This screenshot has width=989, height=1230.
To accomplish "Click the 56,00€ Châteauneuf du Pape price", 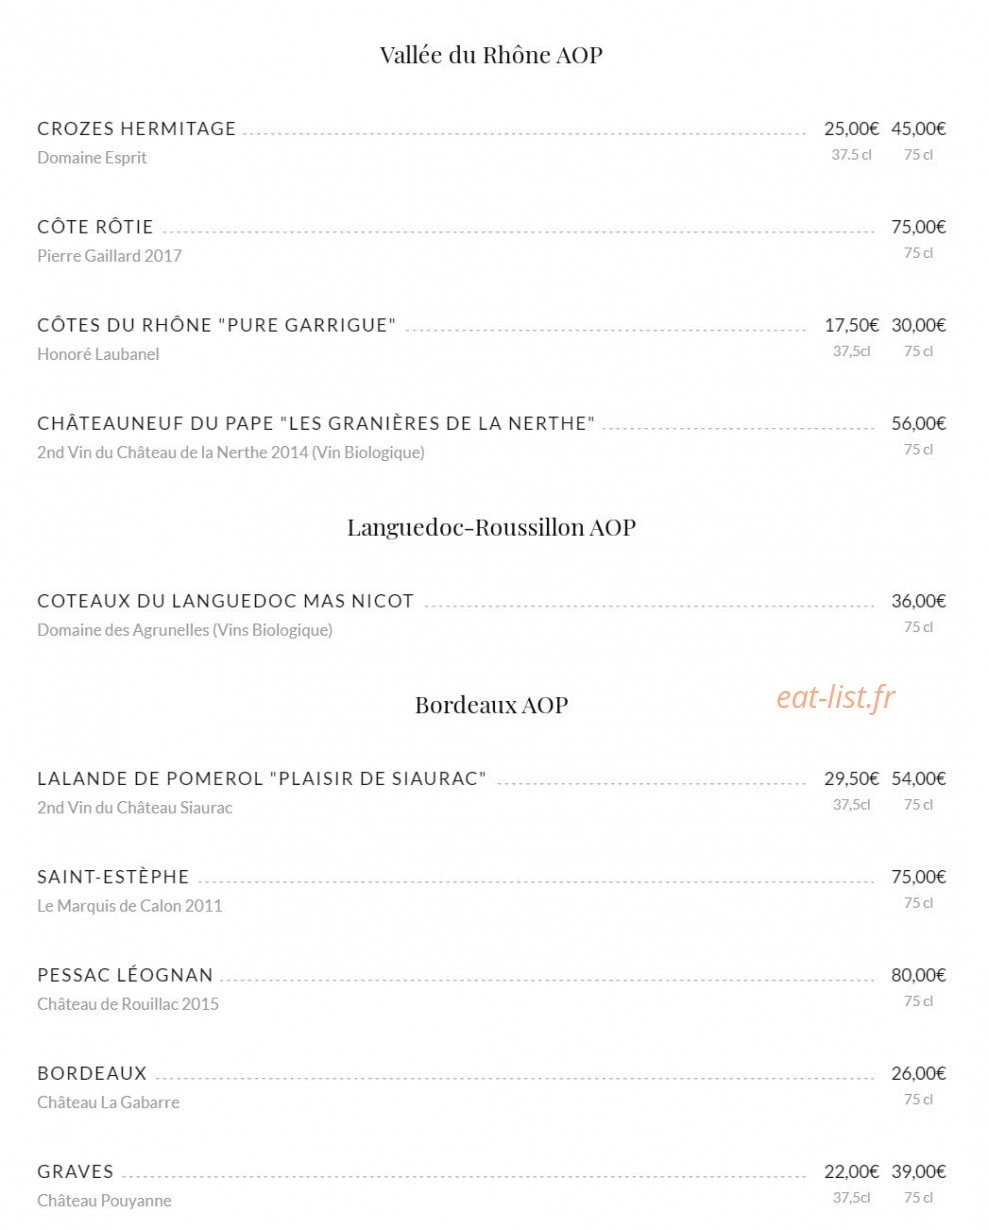I will pyautogui.click(x=918, y=423).
